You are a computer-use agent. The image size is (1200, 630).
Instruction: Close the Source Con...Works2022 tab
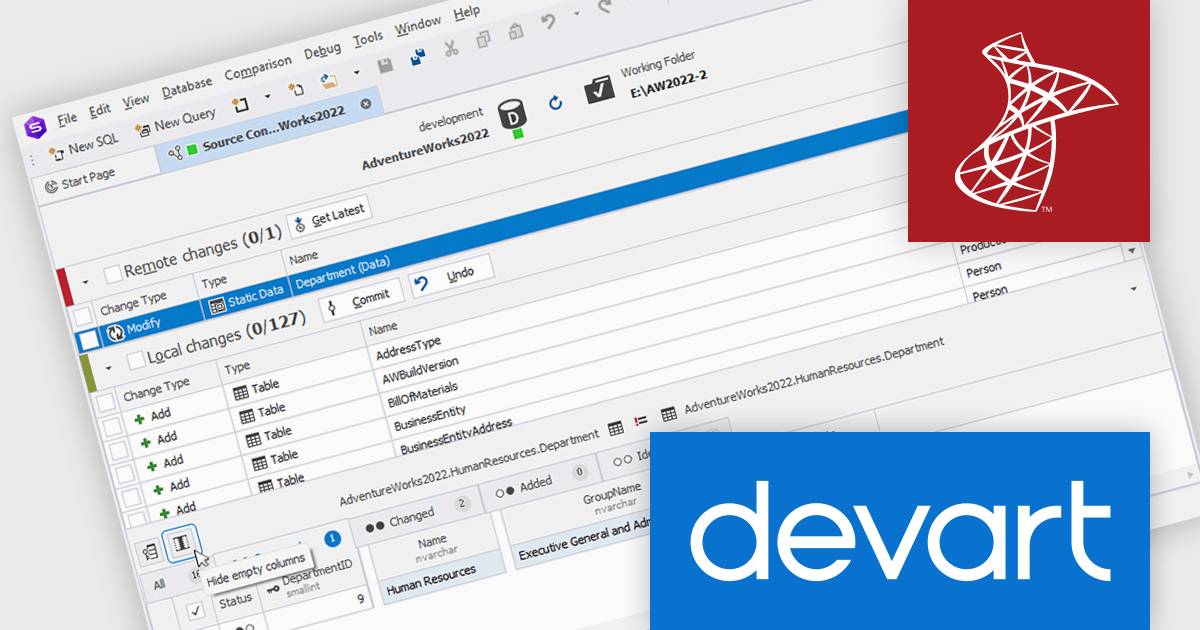(365, 103)
